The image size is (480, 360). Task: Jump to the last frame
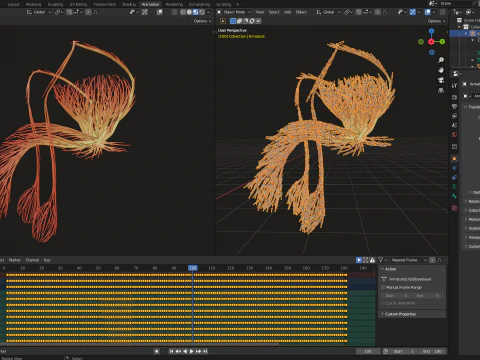pos(205,351)
